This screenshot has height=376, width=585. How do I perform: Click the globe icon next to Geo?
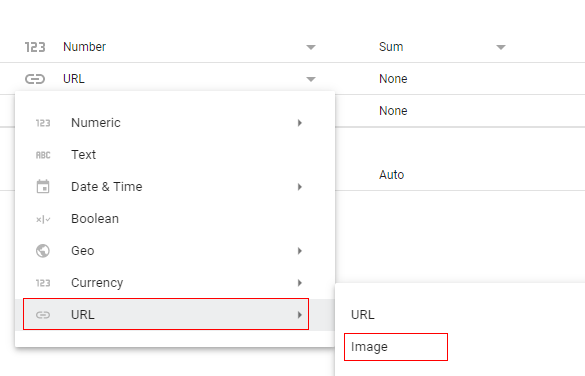[43, 251]
